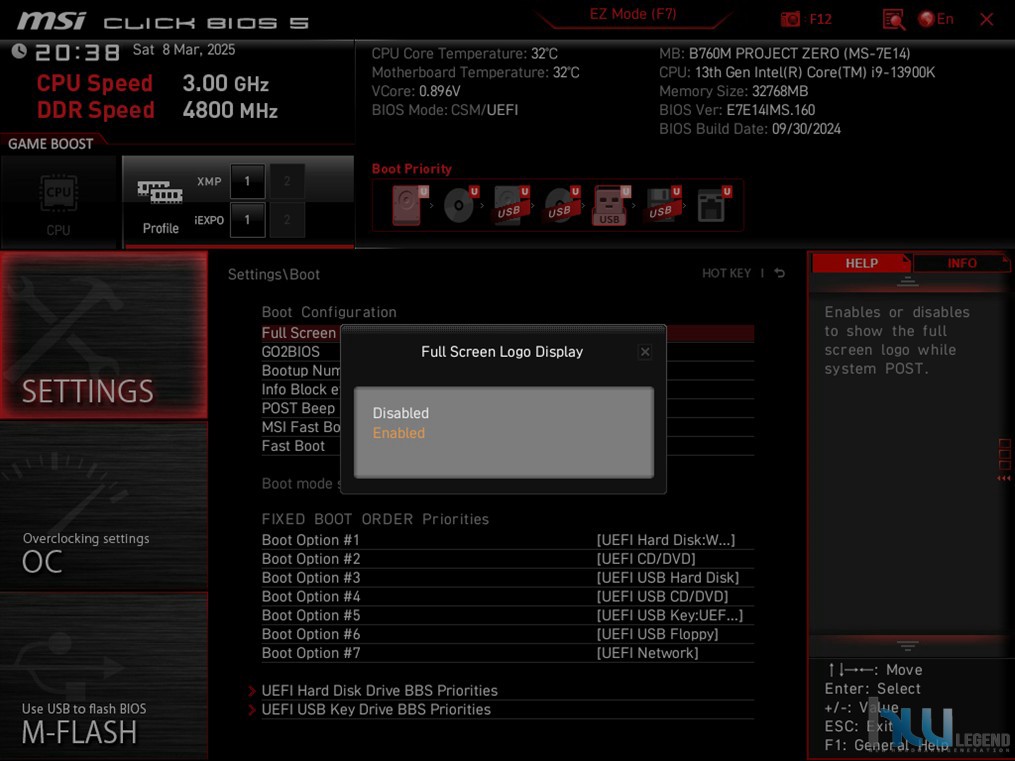This screenshot has width=1015, height=761.
Task: Enable iEXPO profile 1
Action: (x=247, y=220)
